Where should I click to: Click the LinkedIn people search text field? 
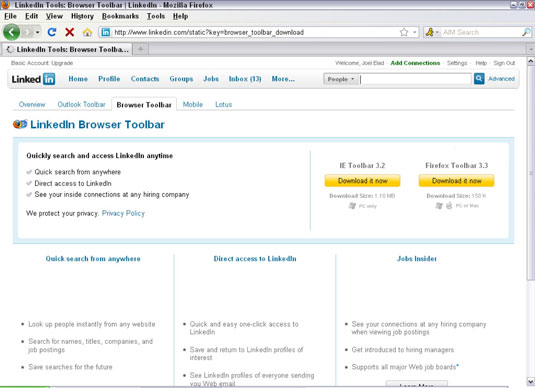click(415, 79)
